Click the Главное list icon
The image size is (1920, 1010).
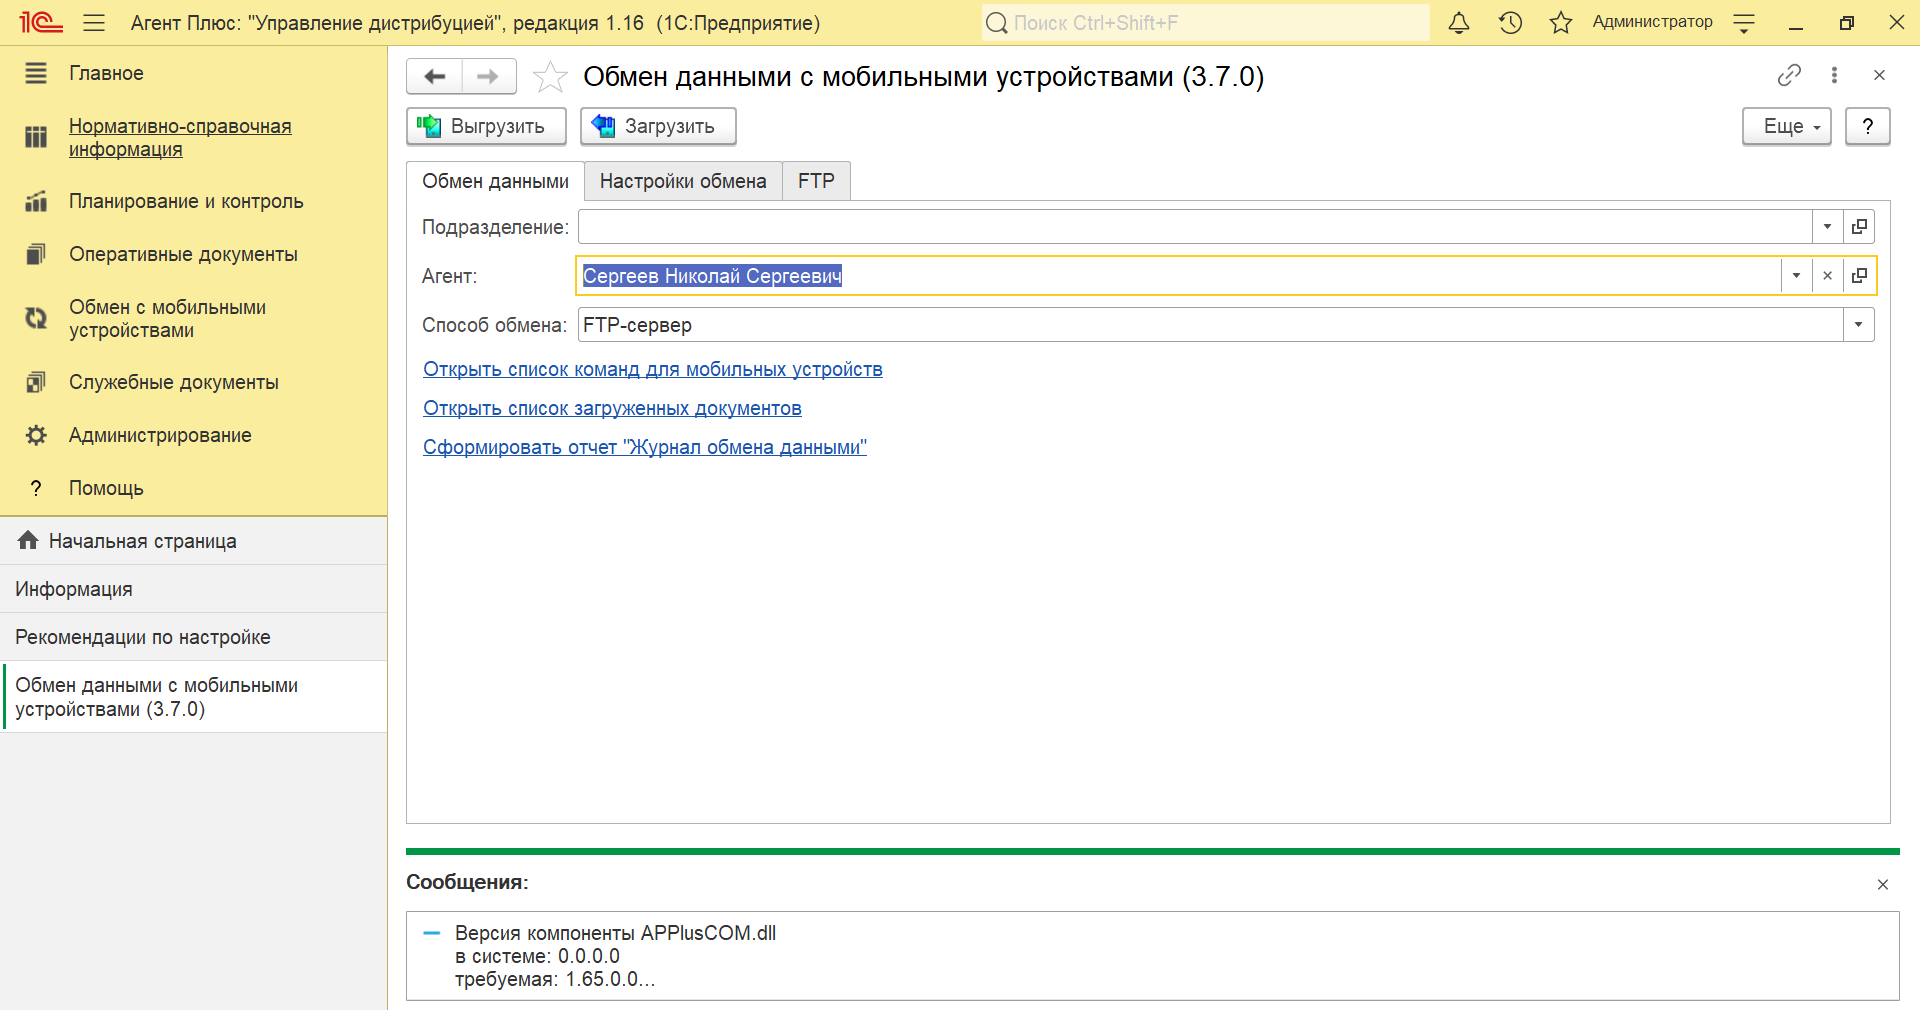36,73
